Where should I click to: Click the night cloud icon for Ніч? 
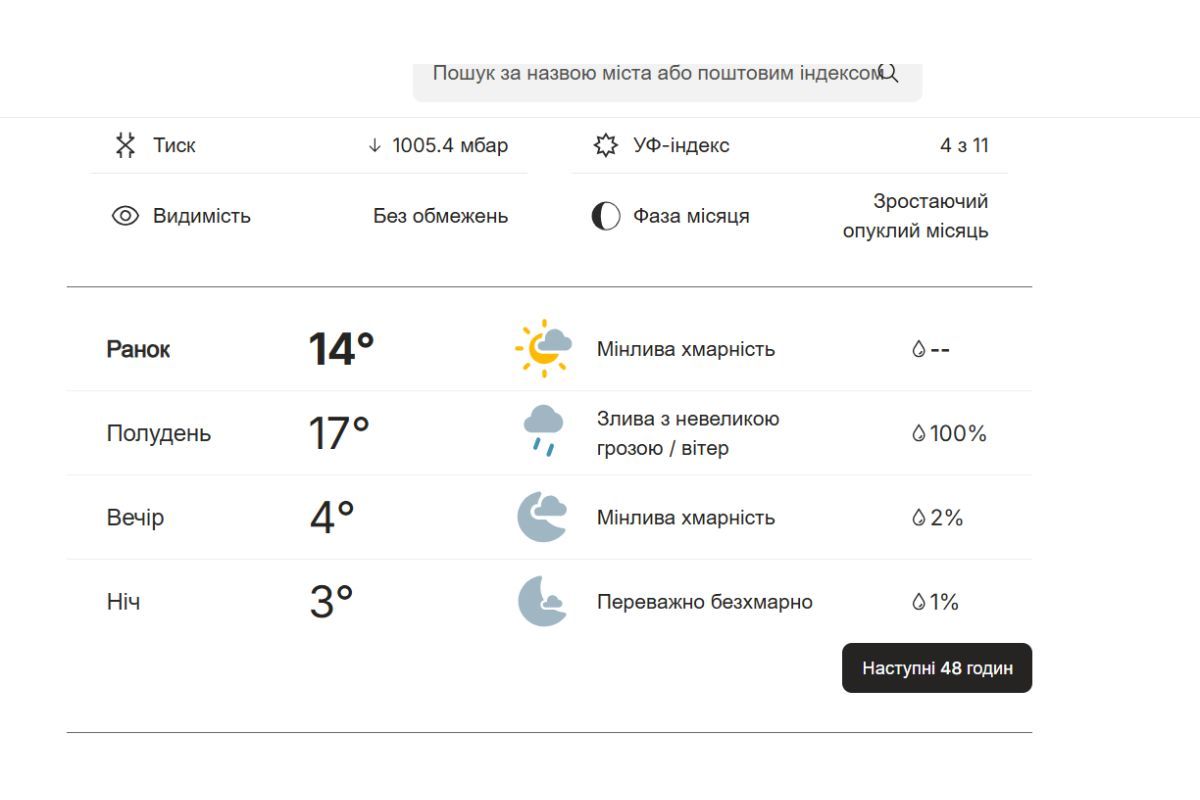click(541, 601)
